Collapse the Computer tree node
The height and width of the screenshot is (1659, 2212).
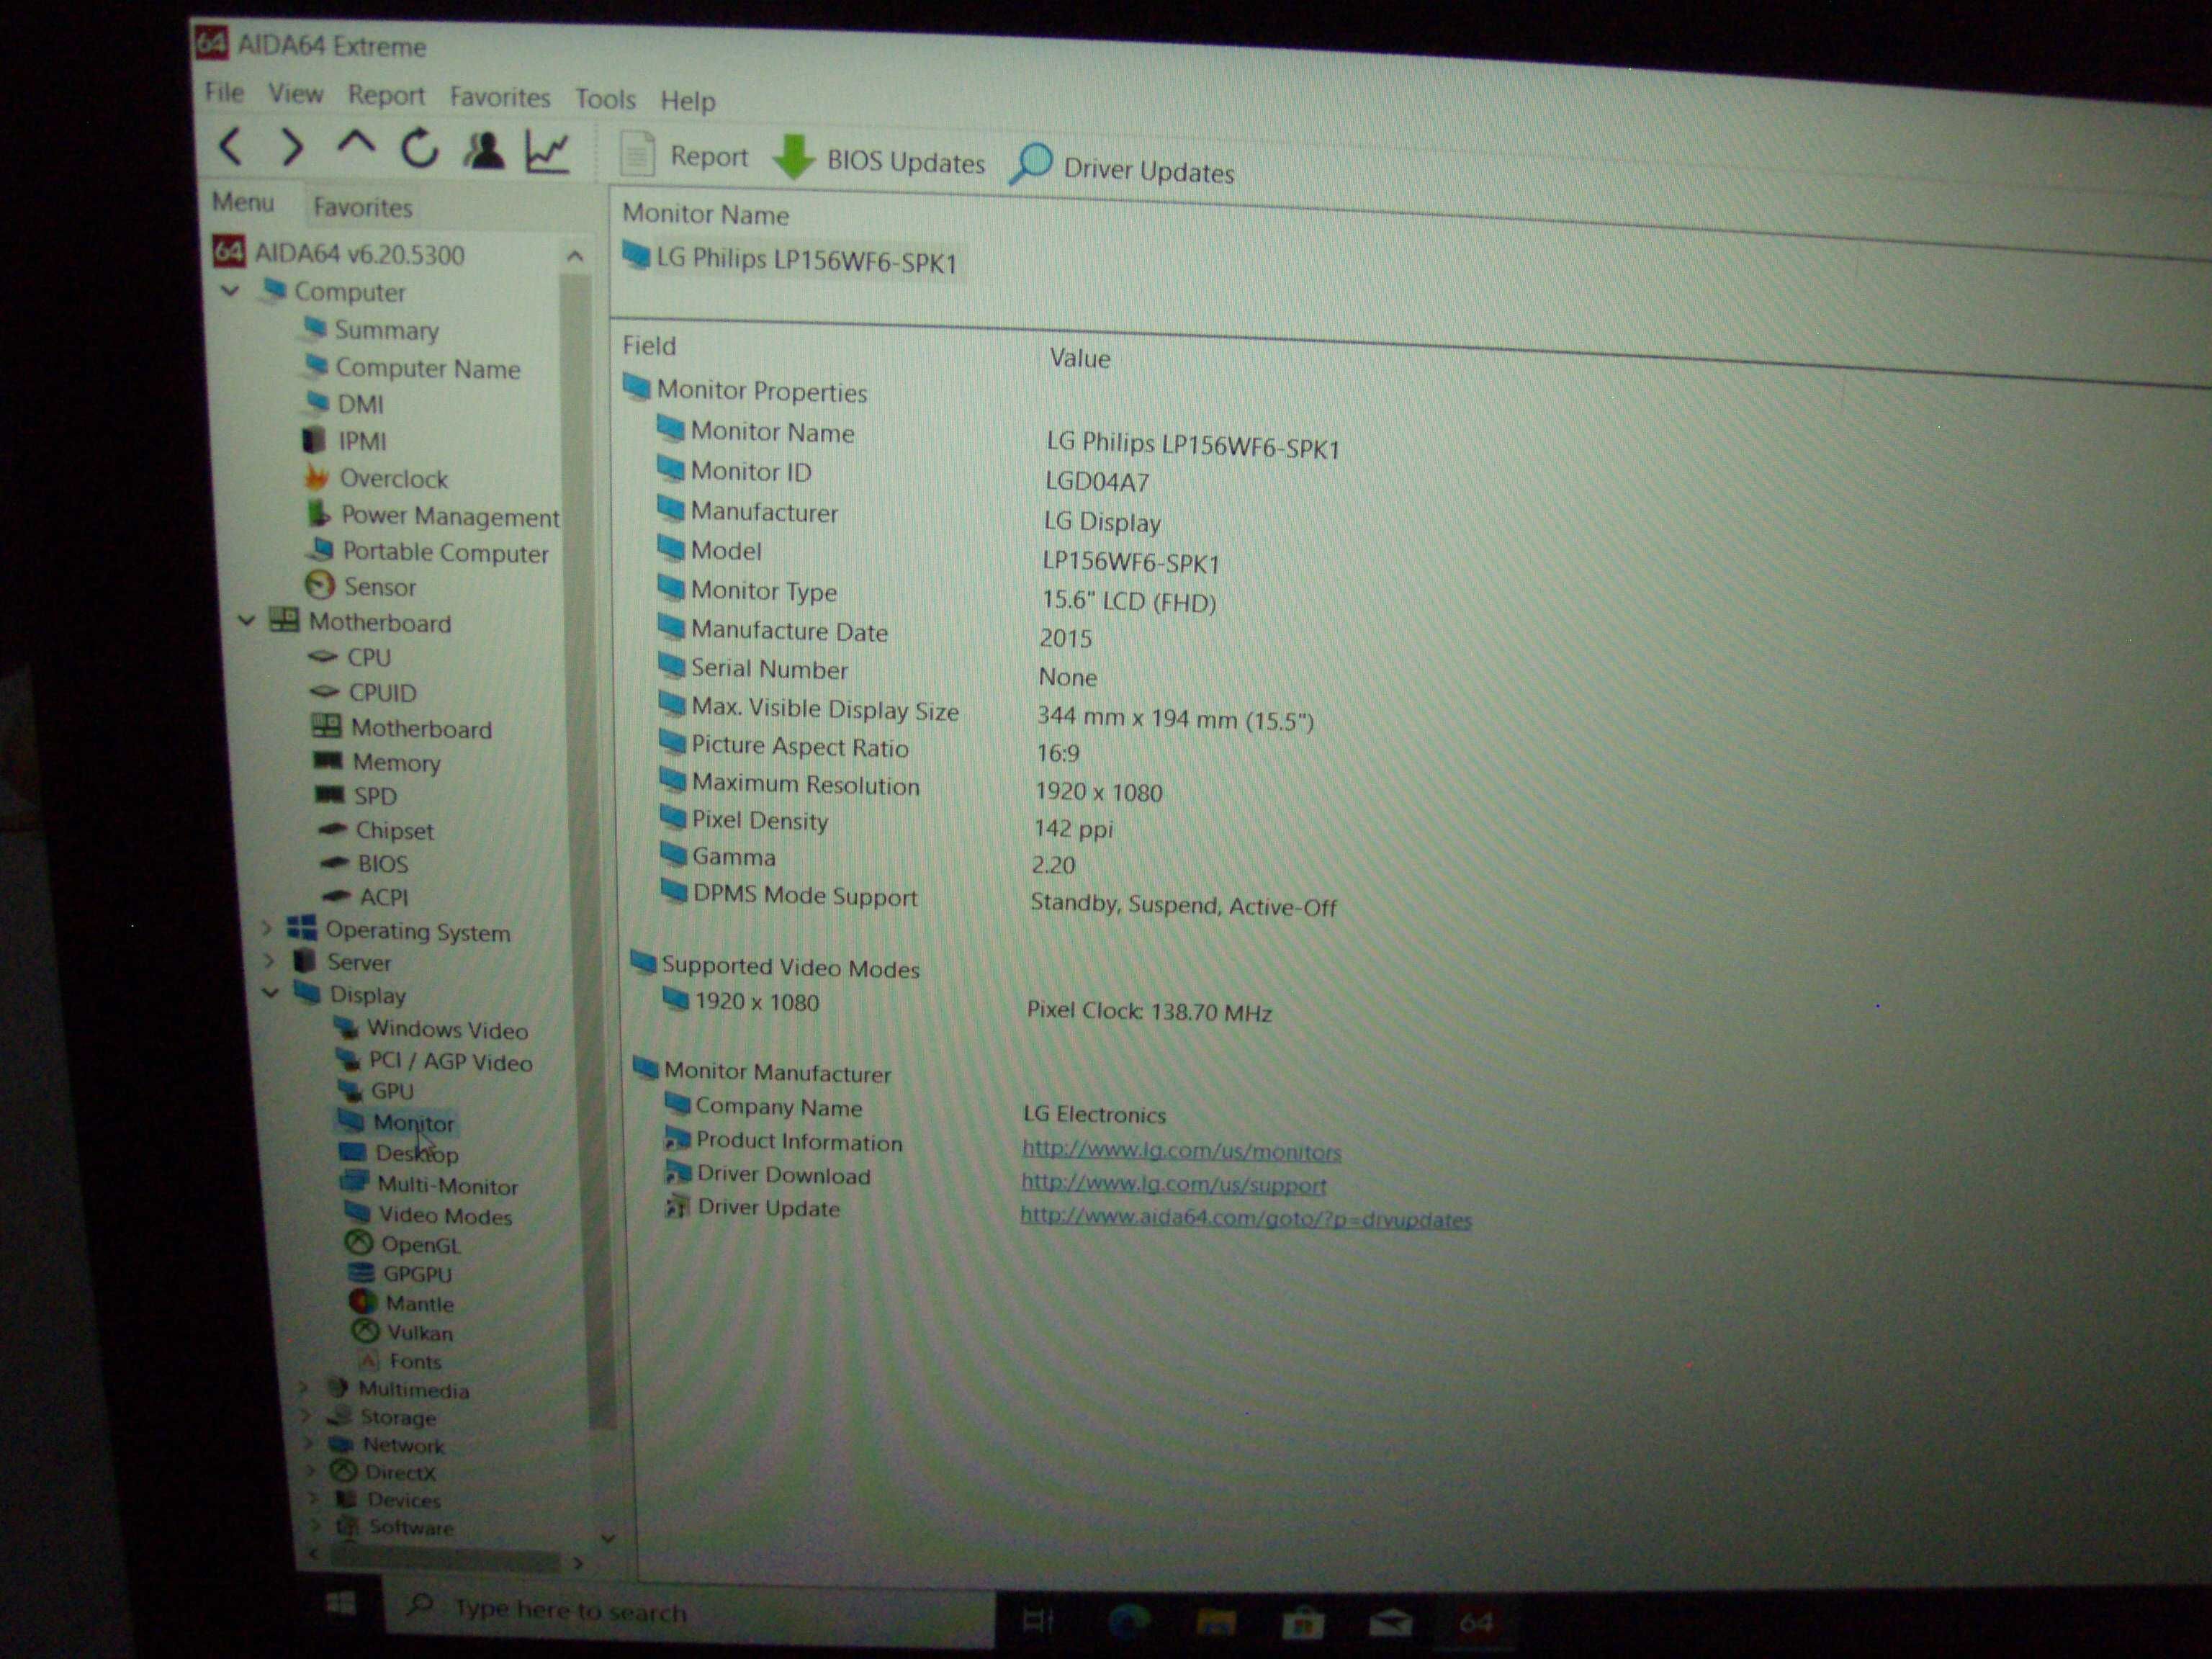point(231,291)
